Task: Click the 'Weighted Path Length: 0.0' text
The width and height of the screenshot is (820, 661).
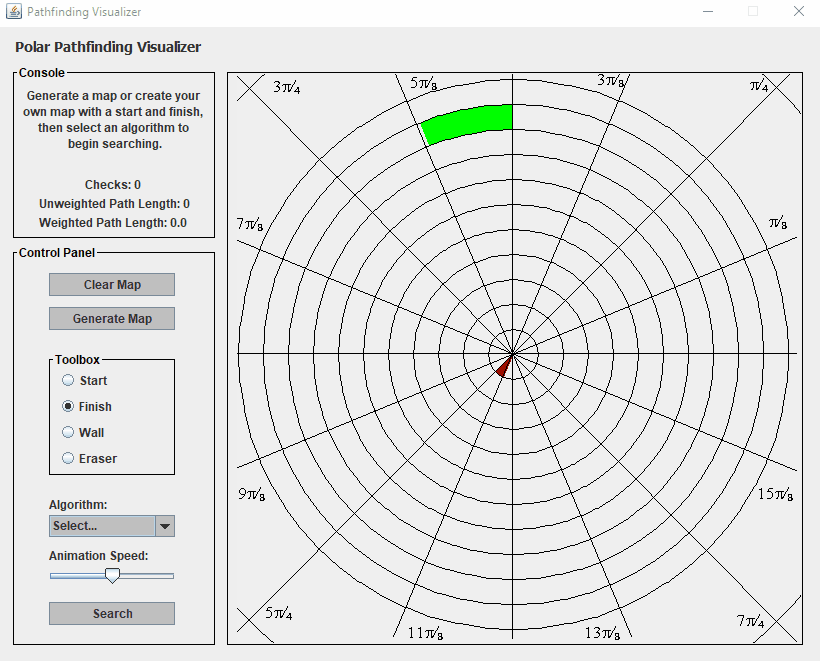Action: point(113,223)
